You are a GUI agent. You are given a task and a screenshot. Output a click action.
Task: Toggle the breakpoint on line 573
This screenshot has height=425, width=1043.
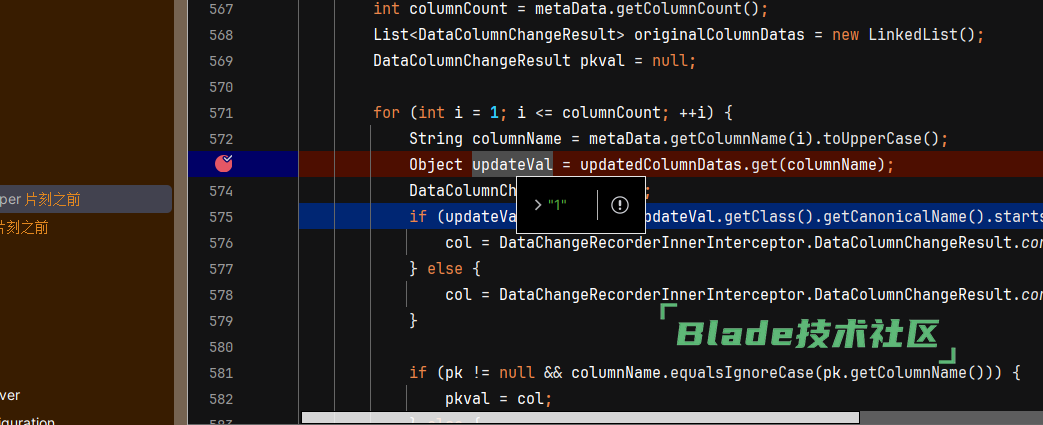coord(224,164)
